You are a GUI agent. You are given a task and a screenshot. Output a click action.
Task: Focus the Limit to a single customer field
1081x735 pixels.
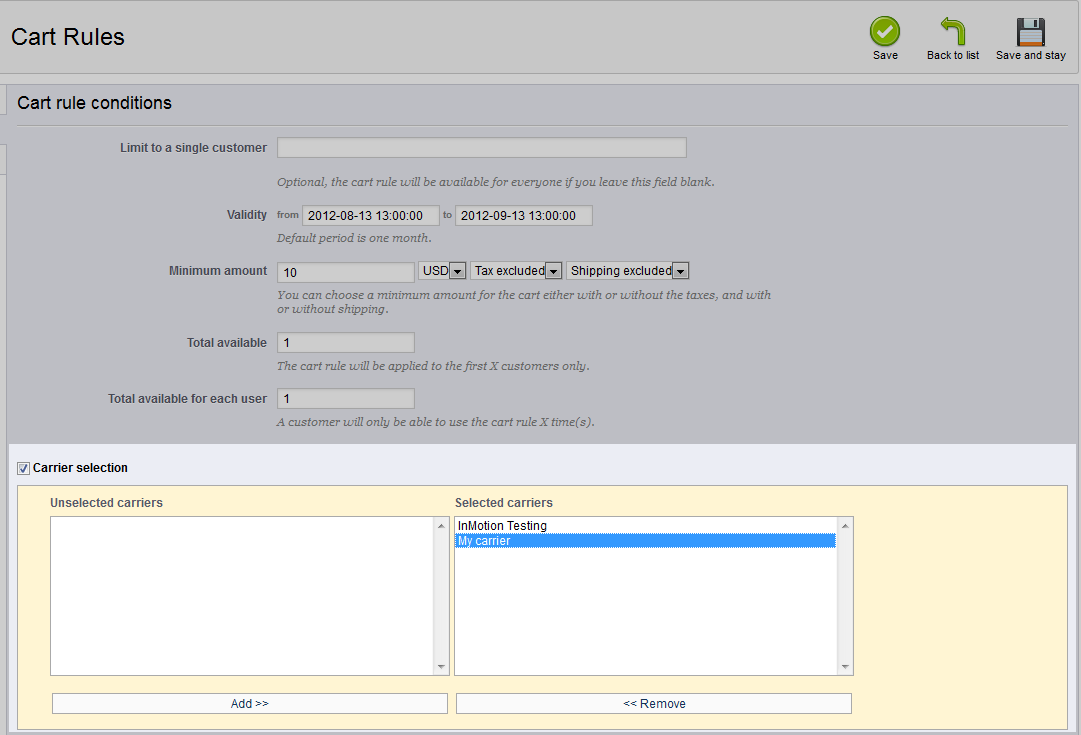482,148
